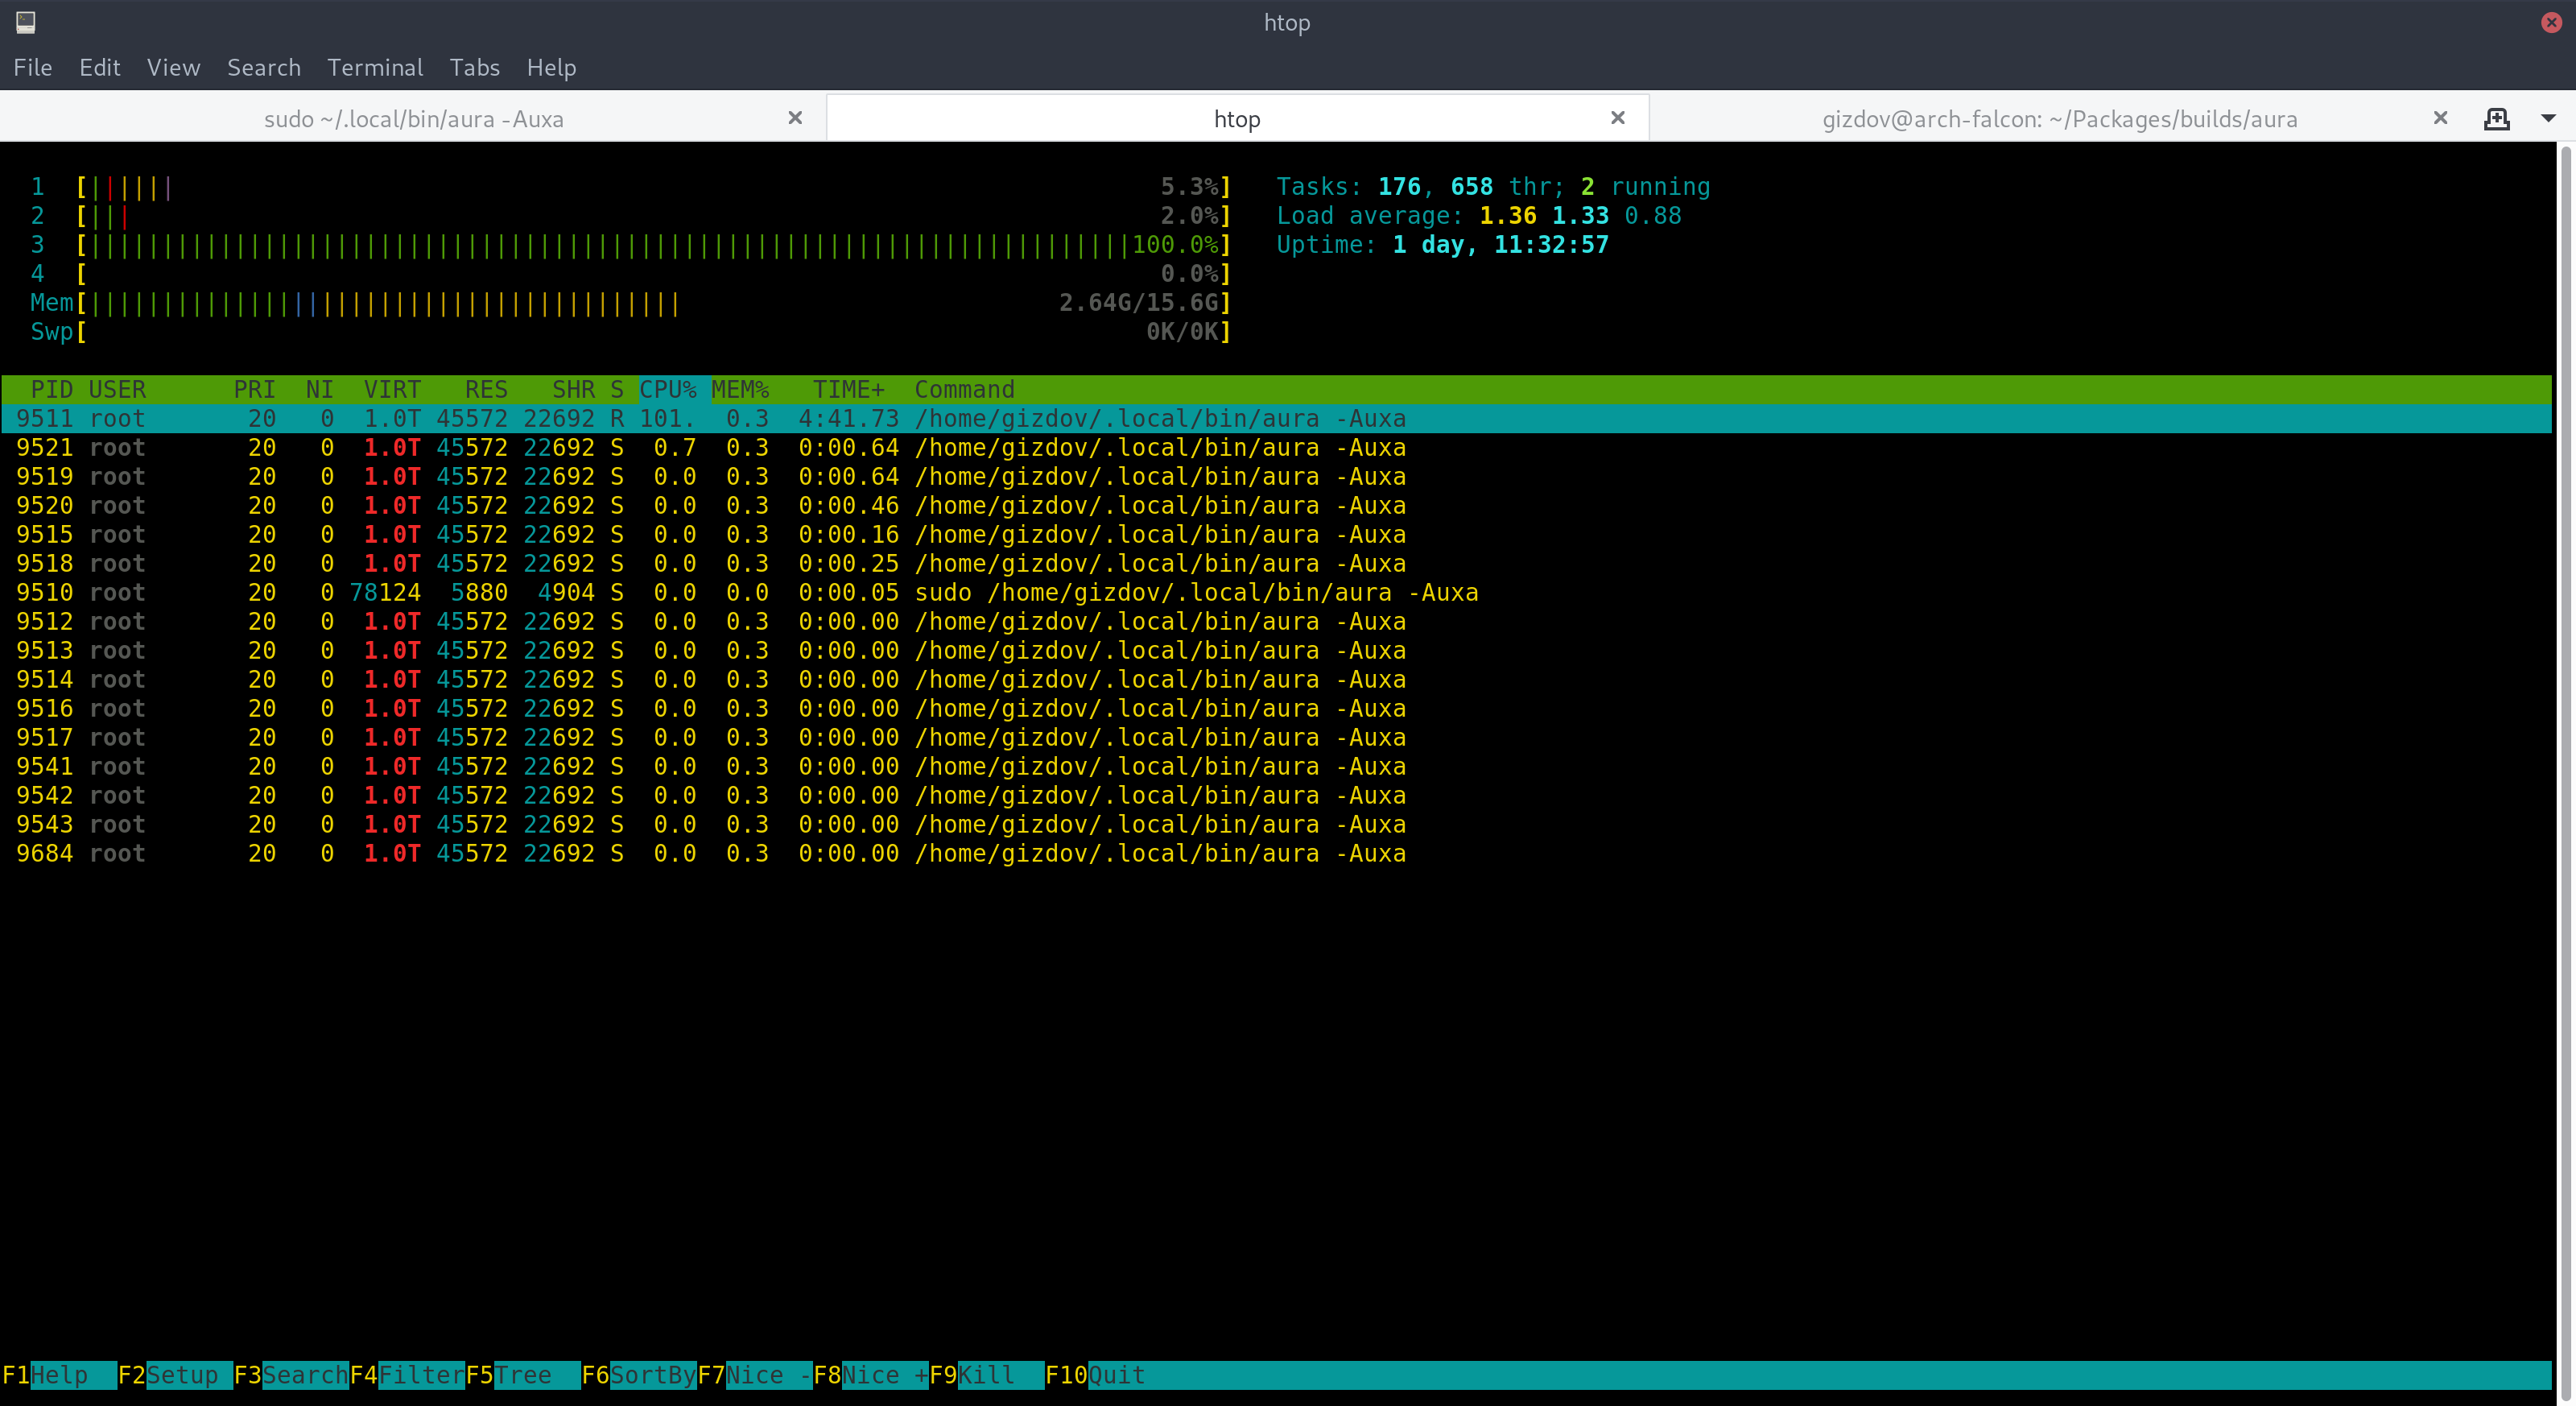2576x1406 pixels.
Task: Sort by the NI column header
Action: (x=319, y=389)
